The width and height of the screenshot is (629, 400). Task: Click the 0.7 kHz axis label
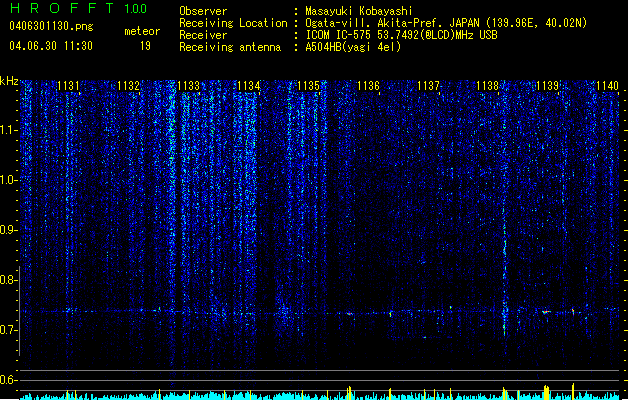[9, 330]
